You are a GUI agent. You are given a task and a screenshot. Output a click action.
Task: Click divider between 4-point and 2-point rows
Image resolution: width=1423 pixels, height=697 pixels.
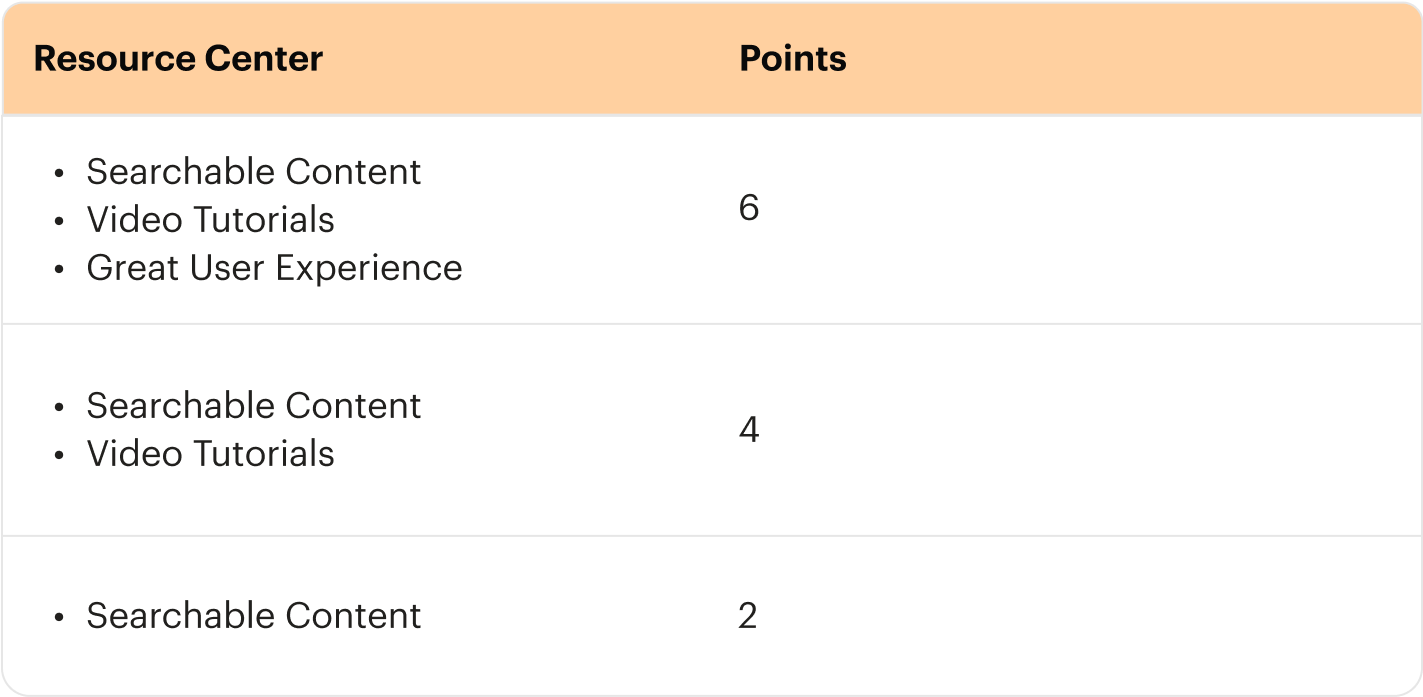coord(711,536)
